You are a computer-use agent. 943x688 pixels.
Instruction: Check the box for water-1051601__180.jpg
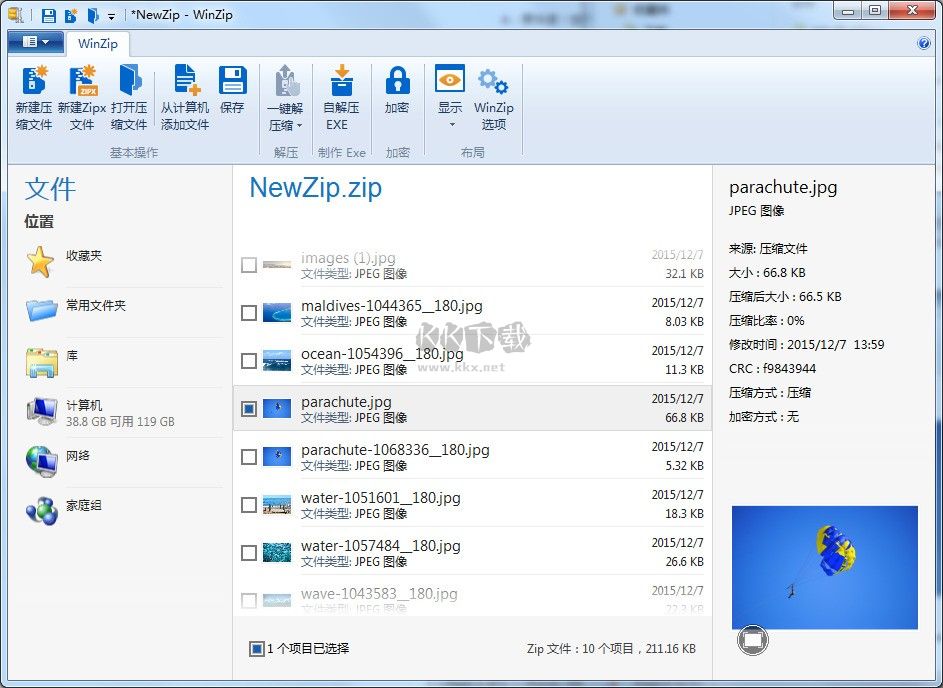248,505
